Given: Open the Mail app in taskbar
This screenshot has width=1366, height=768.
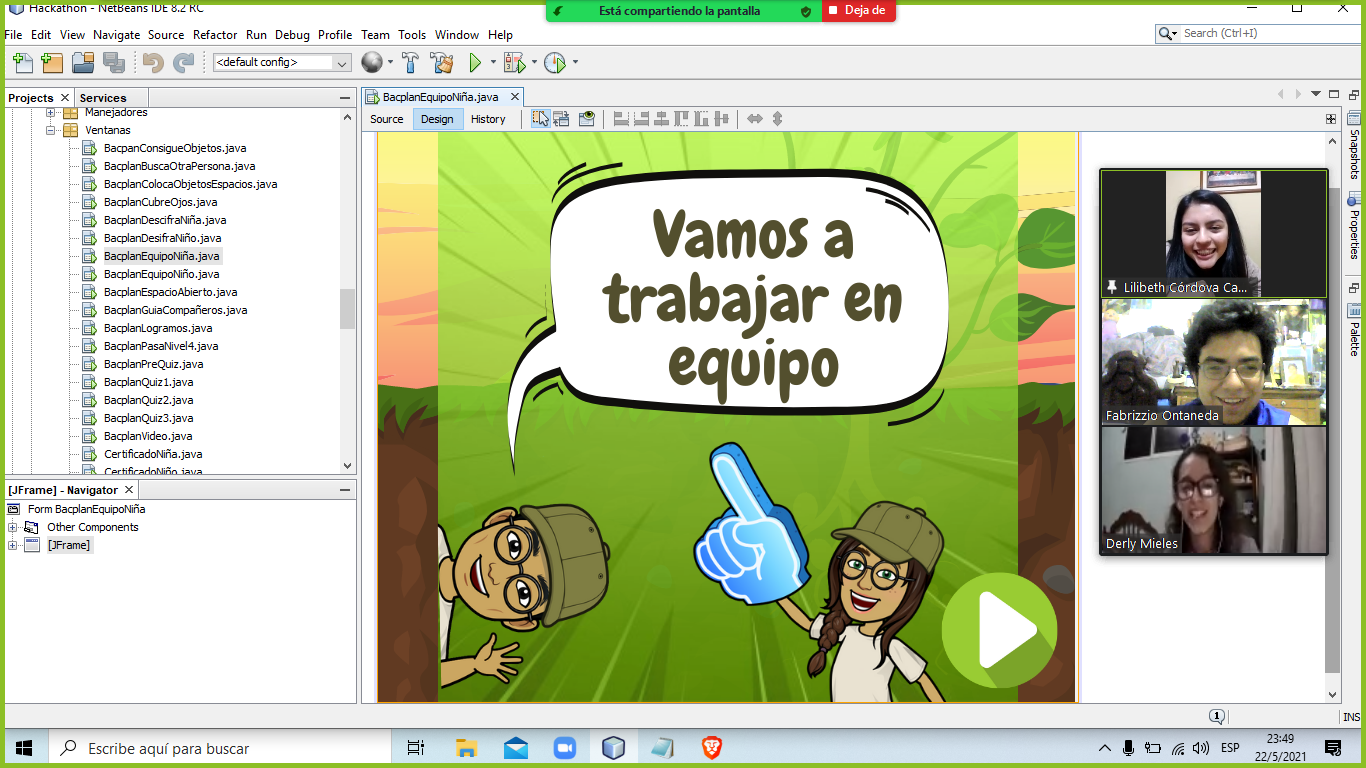Looking at the screenshot, I should coord(516,748).
